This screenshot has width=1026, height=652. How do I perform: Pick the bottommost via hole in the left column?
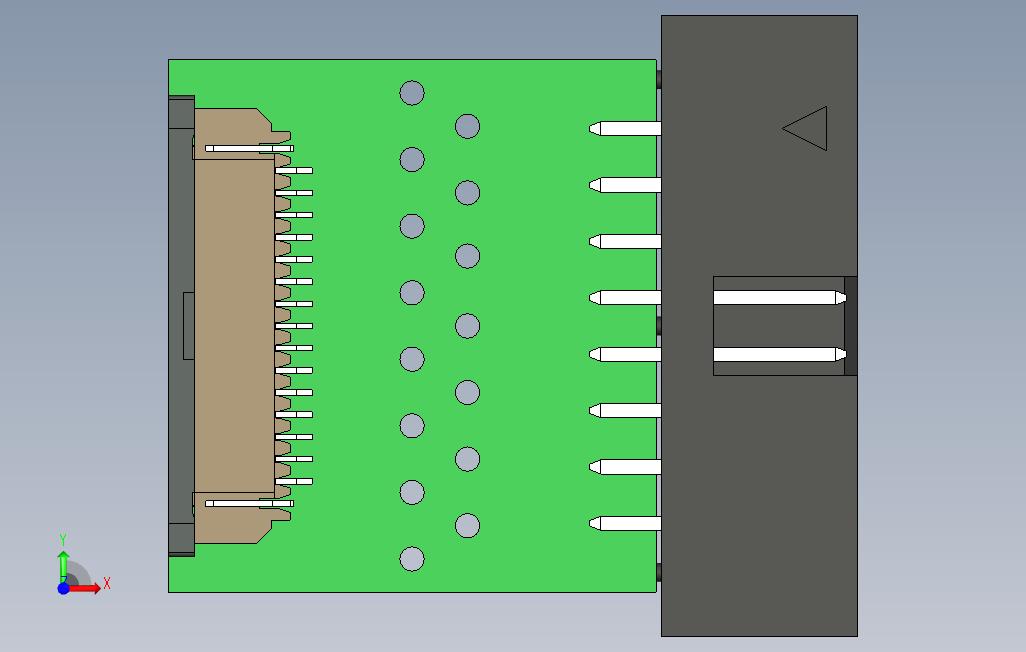(x=412, y=559)
